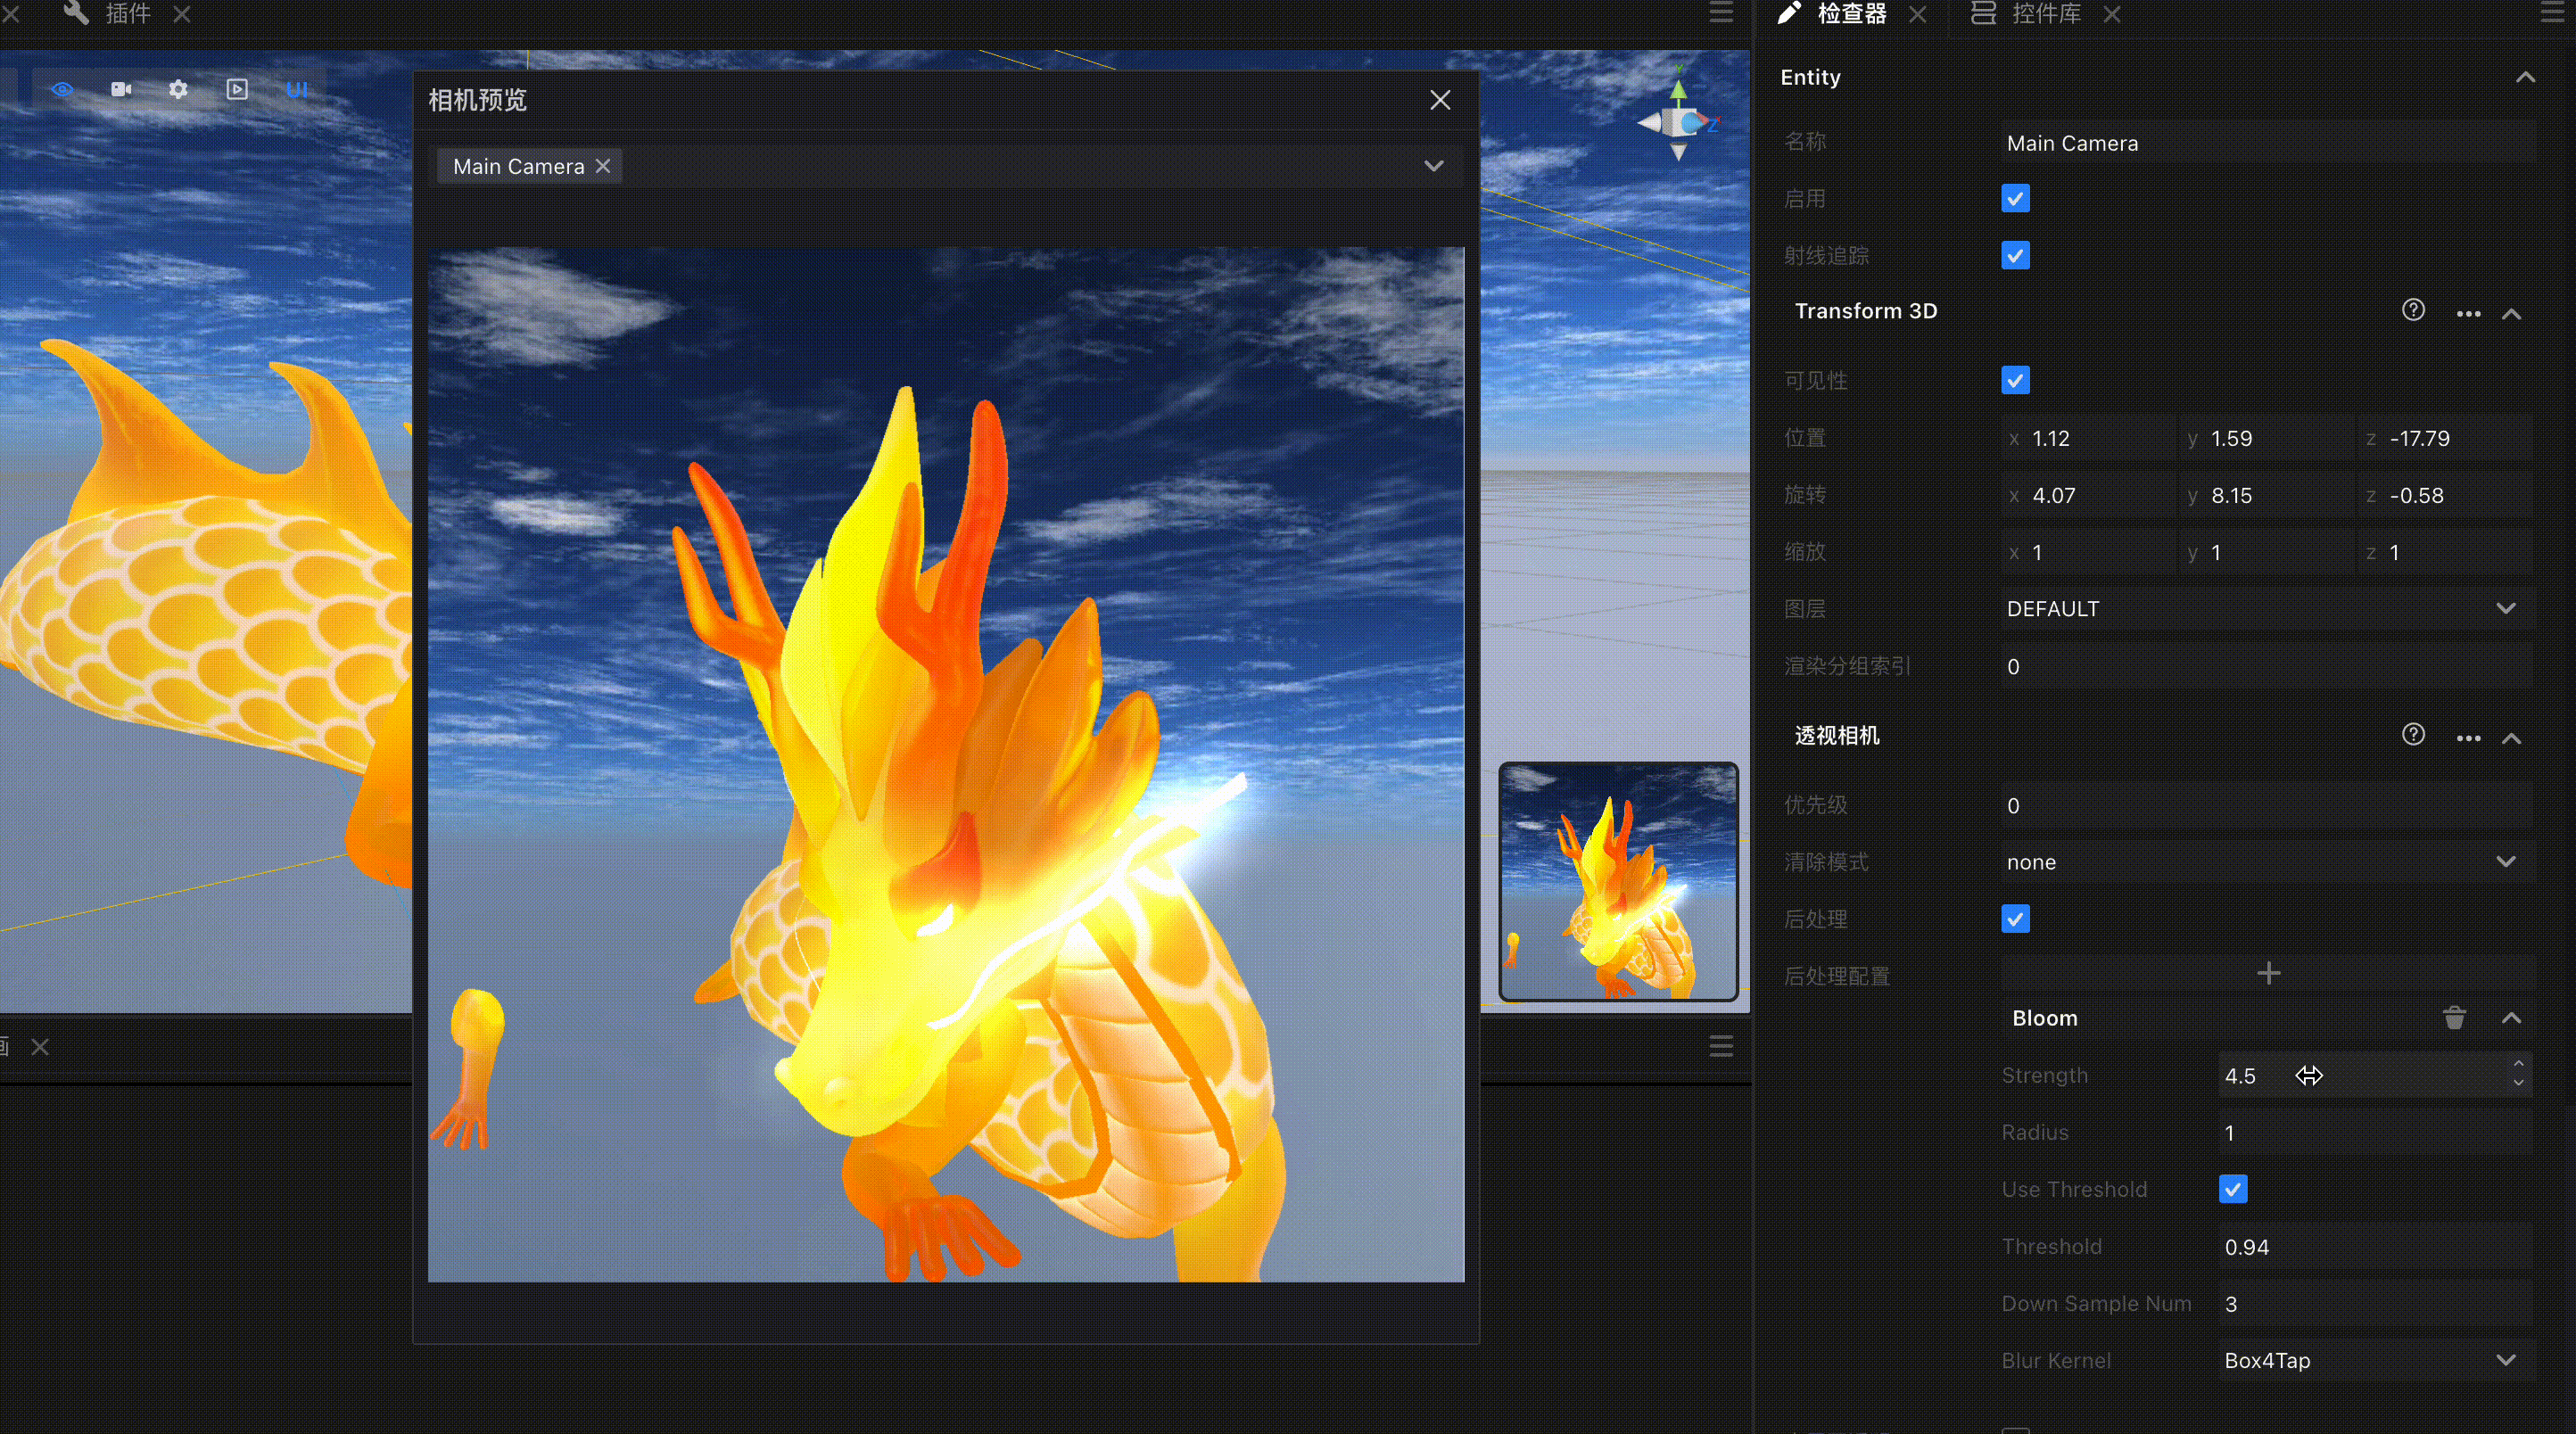Open the 透视相机 more options menu
Screen dimensions: 2576x1434
pyautogui.click(x=2468, y=738)
